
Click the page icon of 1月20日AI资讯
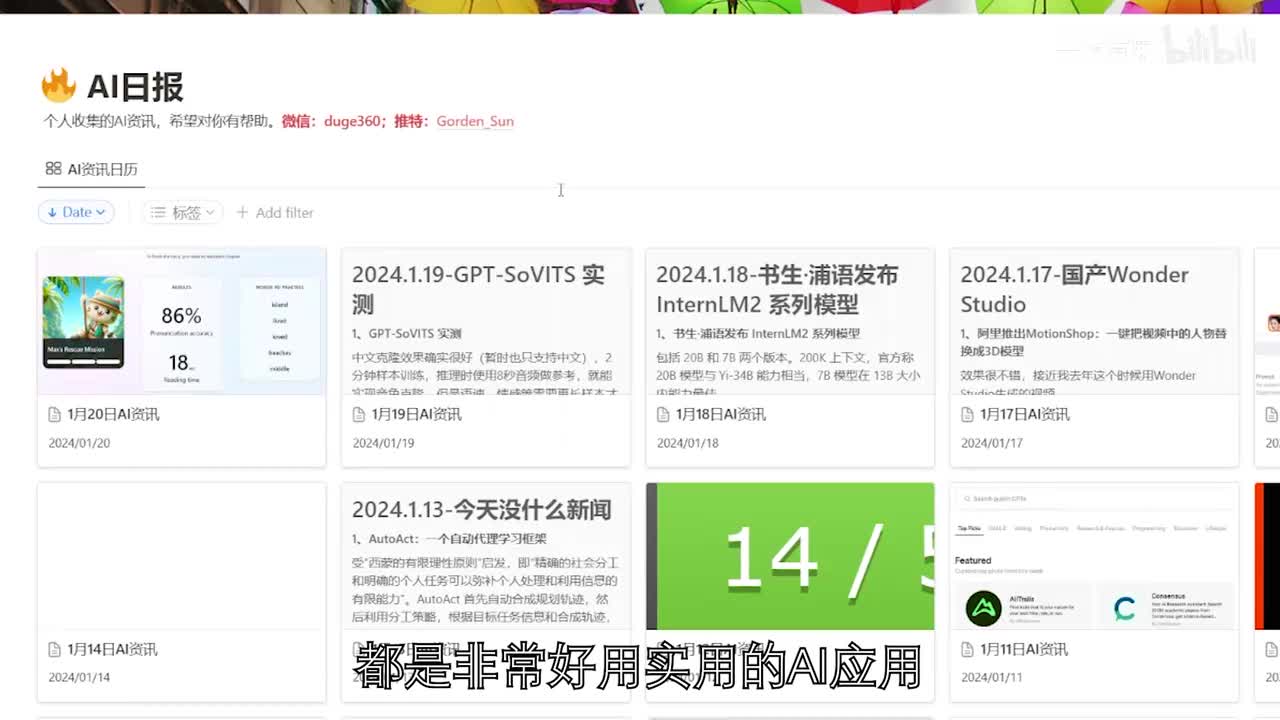tap(55, 414)
